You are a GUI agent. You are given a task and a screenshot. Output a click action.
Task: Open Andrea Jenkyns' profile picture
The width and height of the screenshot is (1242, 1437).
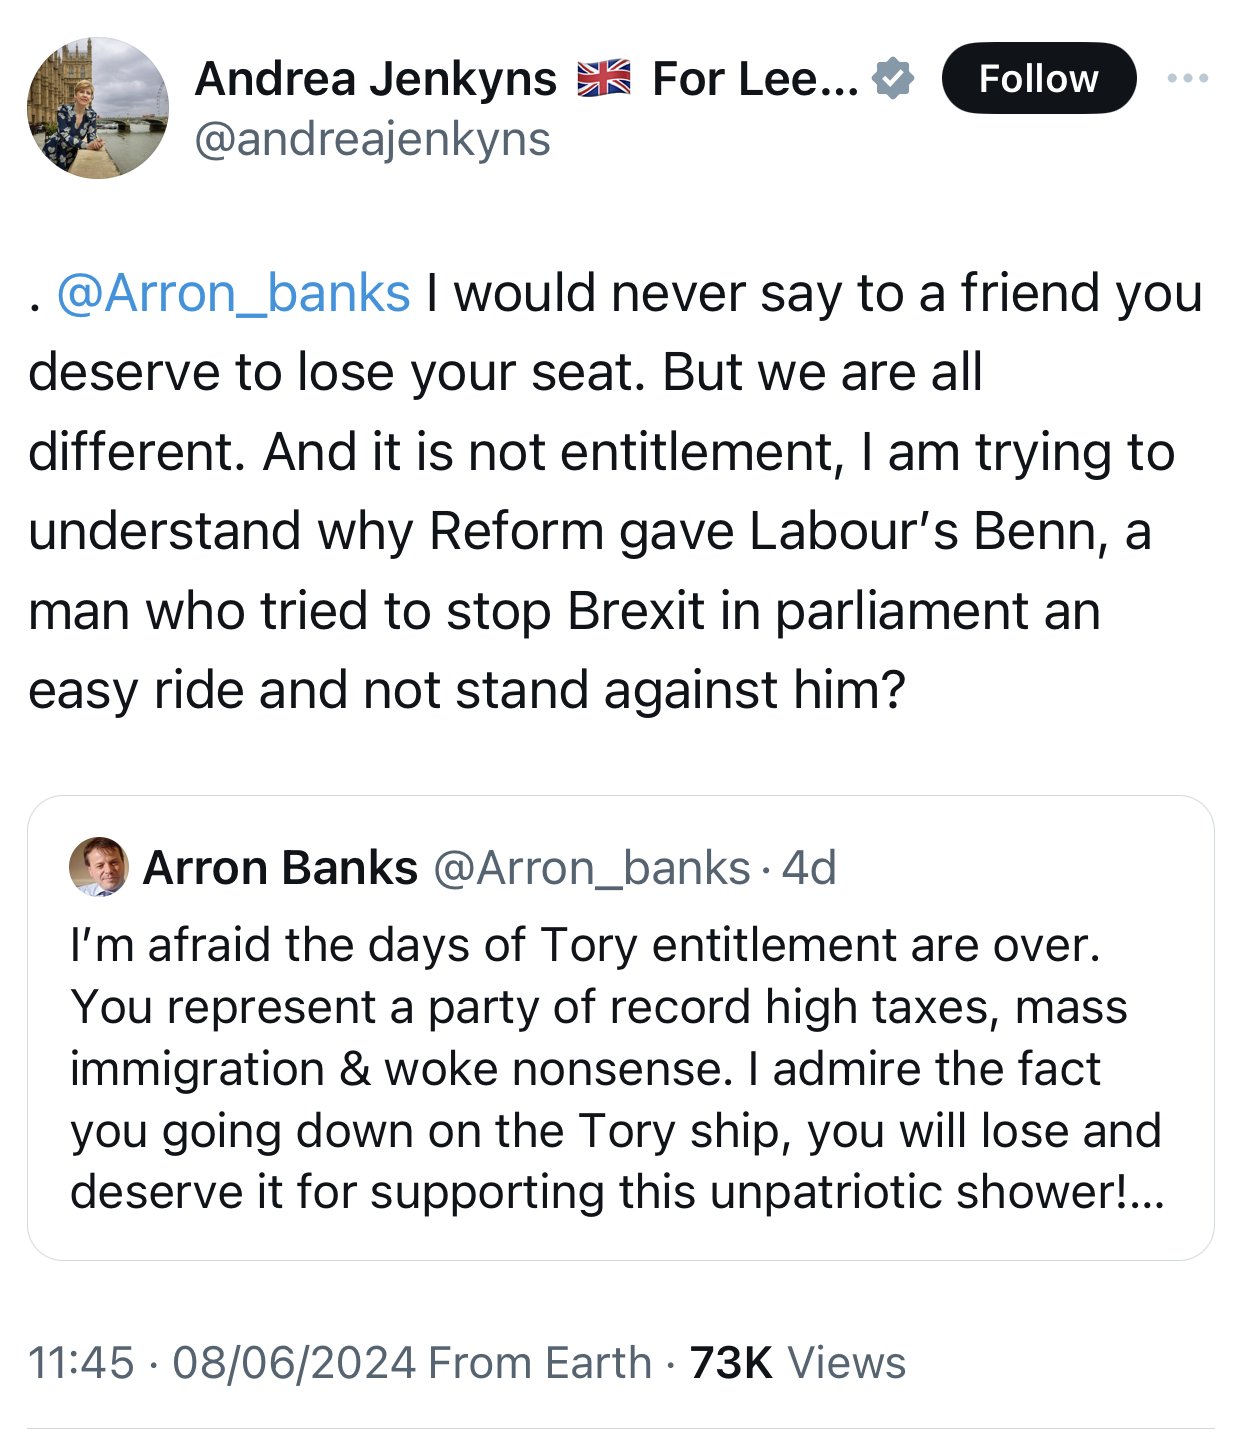[97, 108]
